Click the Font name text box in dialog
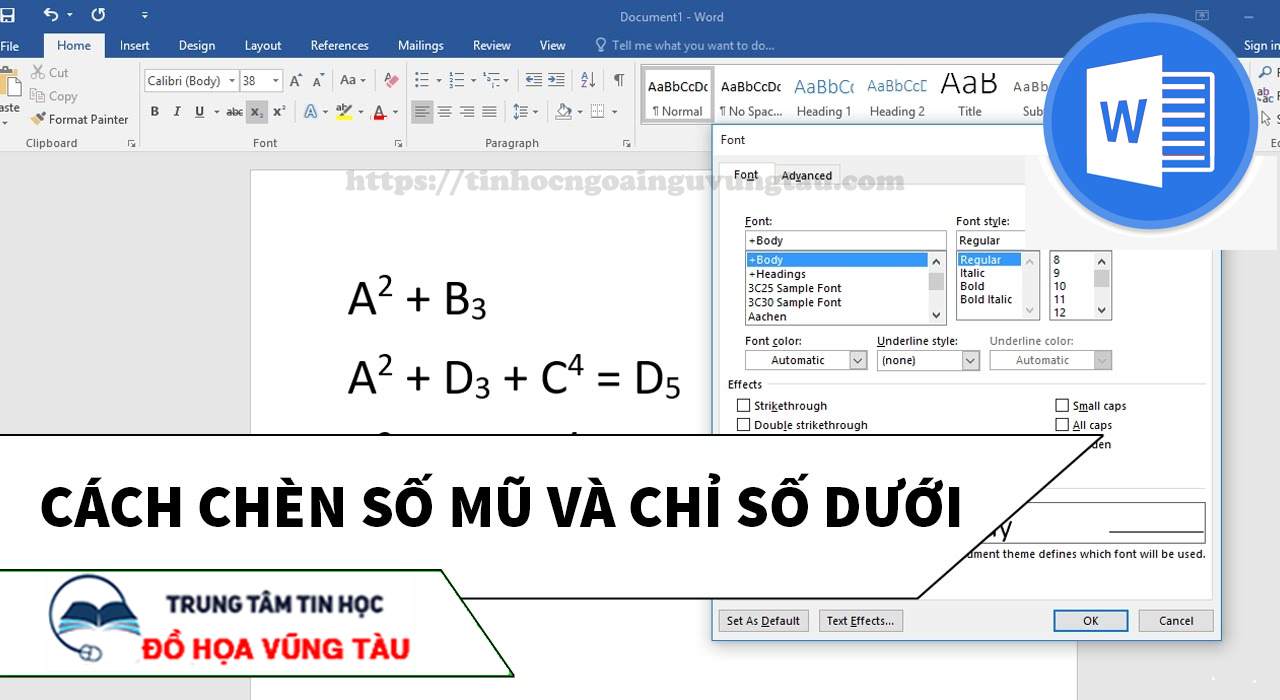Screen dimensions: 1280x700 (x=845, y=240)
